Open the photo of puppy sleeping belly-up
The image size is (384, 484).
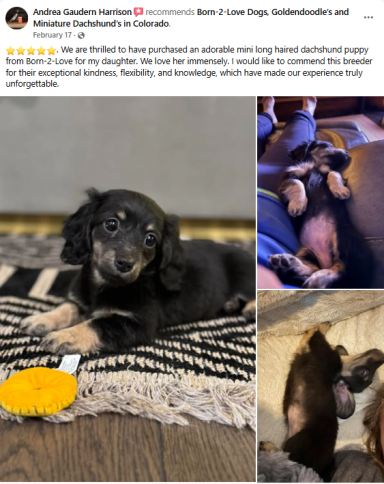point(321,192)
